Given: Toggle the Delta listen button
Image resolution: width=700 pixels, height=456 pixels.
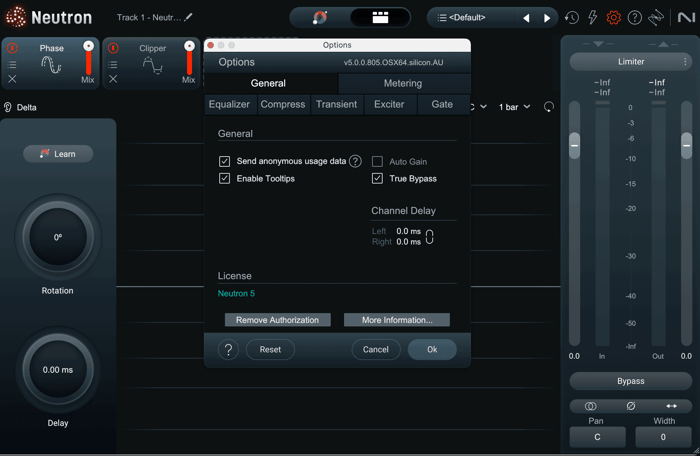Looking at the screenshot, I should point(20,107).
